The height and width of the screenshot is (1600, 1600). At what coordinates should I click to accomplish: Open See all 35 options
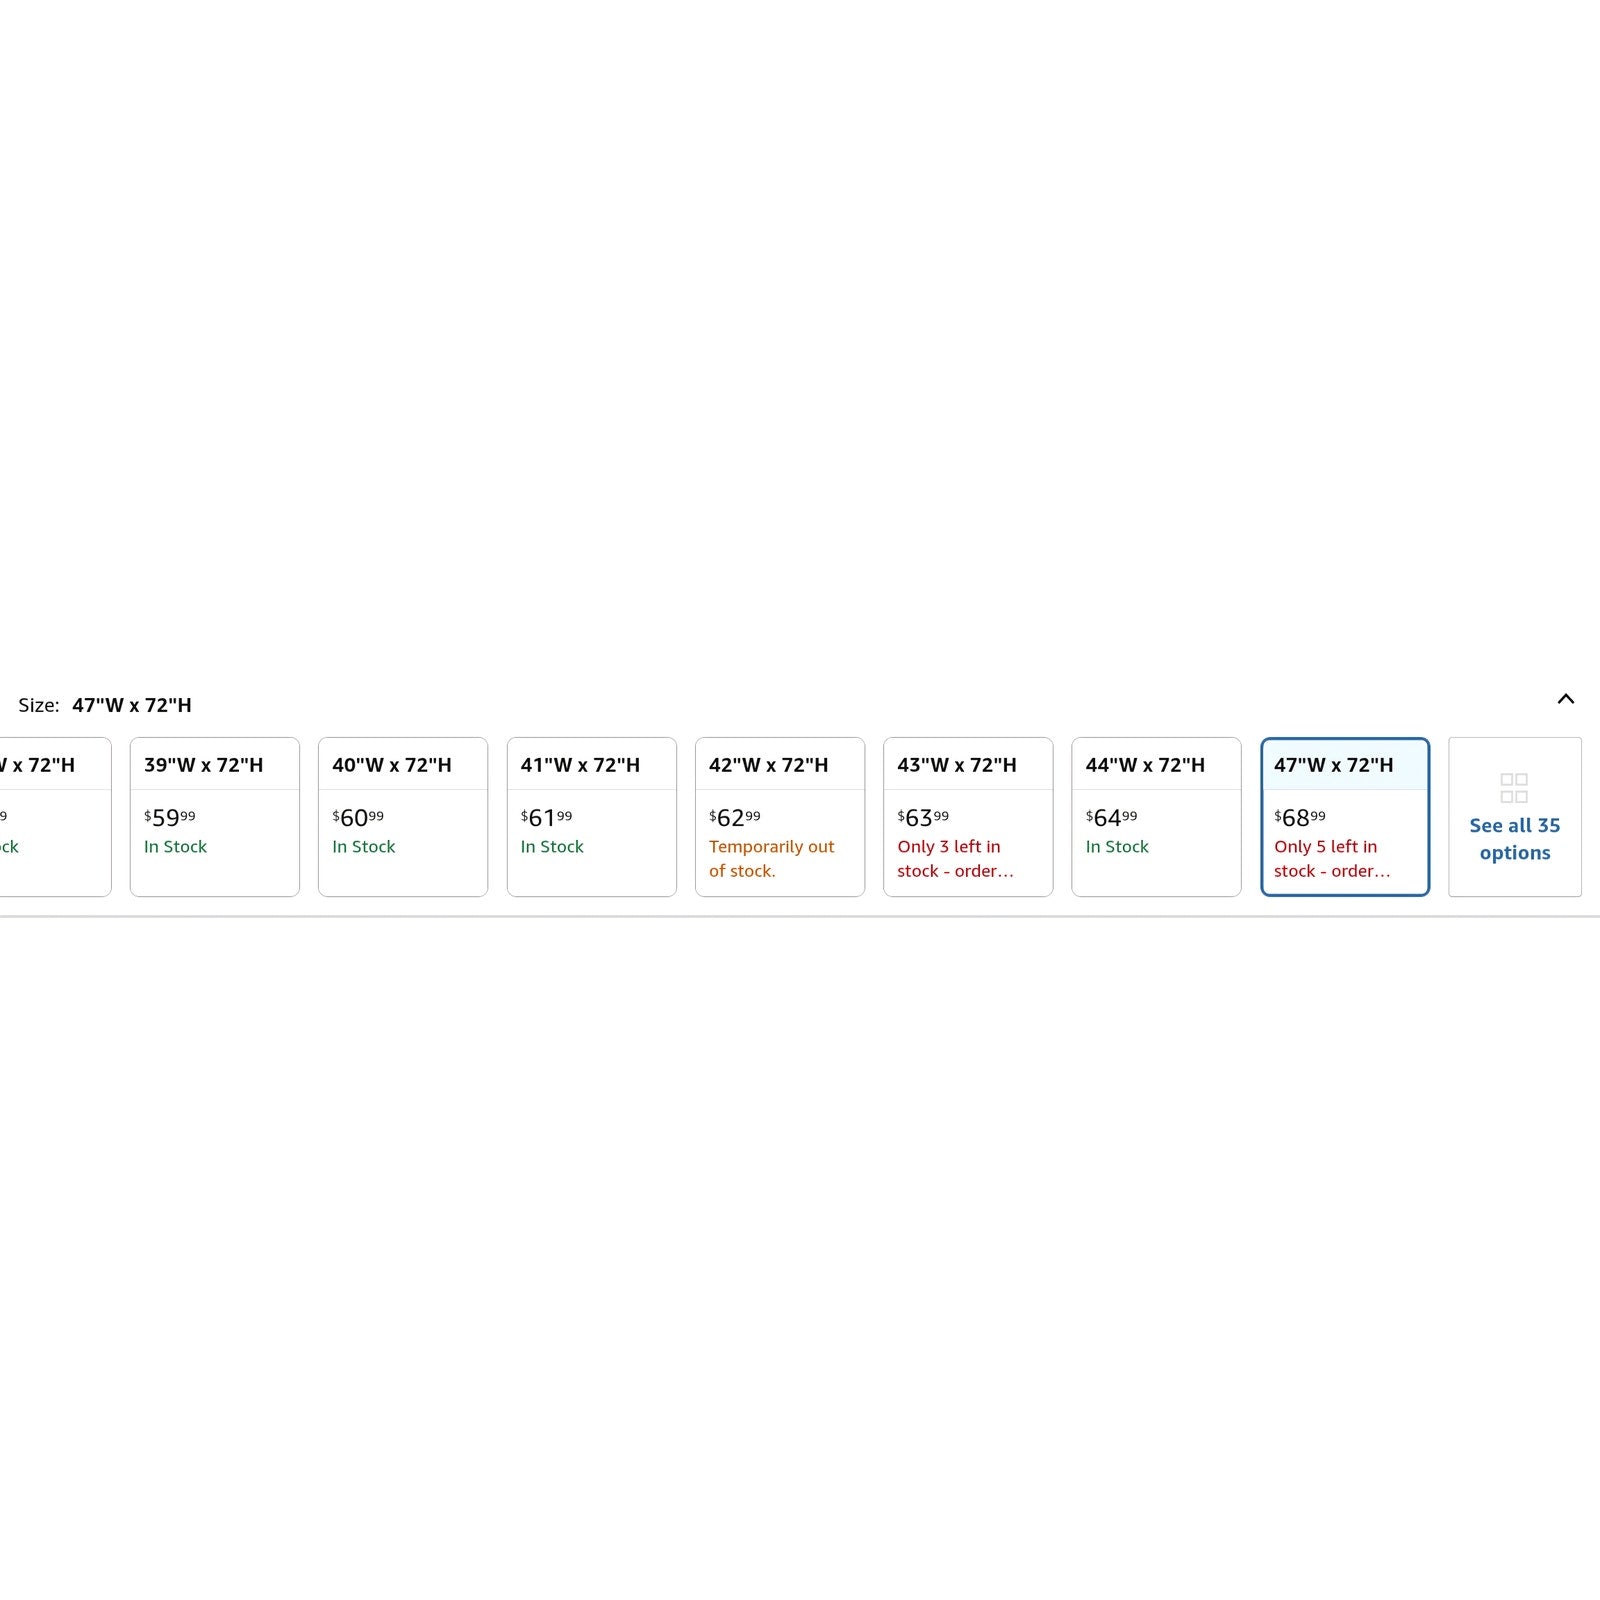[1514, 838]
